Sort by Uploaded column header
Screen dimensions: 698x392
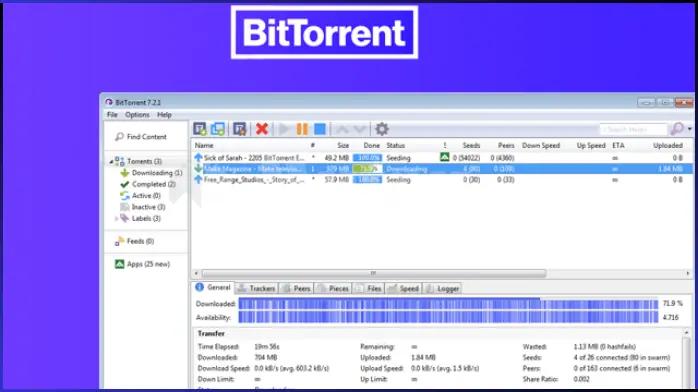click(x=668, y=145)
